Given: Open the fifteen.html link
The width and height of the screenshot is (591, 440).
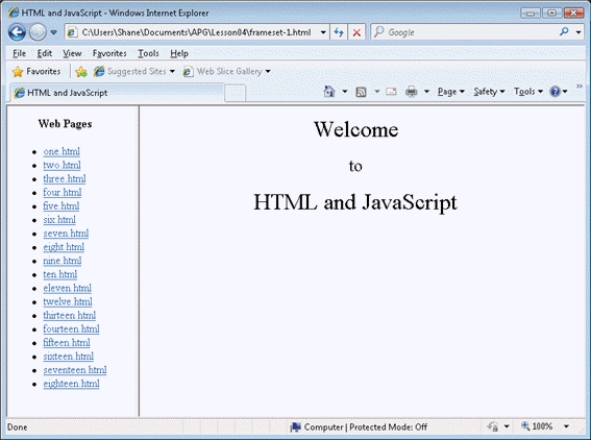Looking at the screenshot, I should coord(66,343).
